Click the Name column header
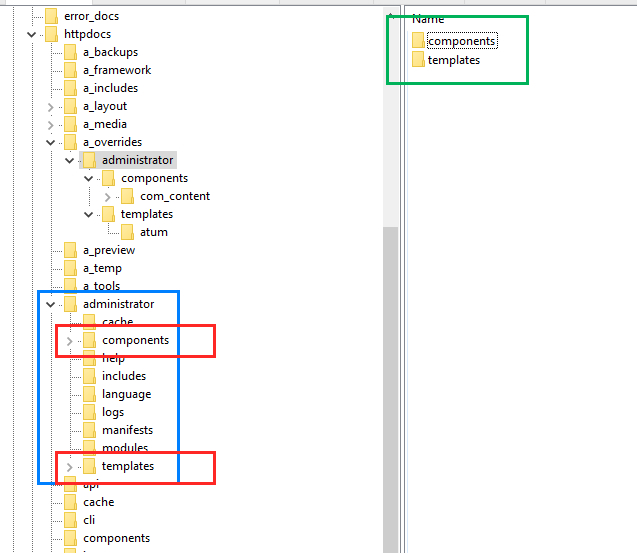This screenshot has width=637, height=553. click(428, 19)
